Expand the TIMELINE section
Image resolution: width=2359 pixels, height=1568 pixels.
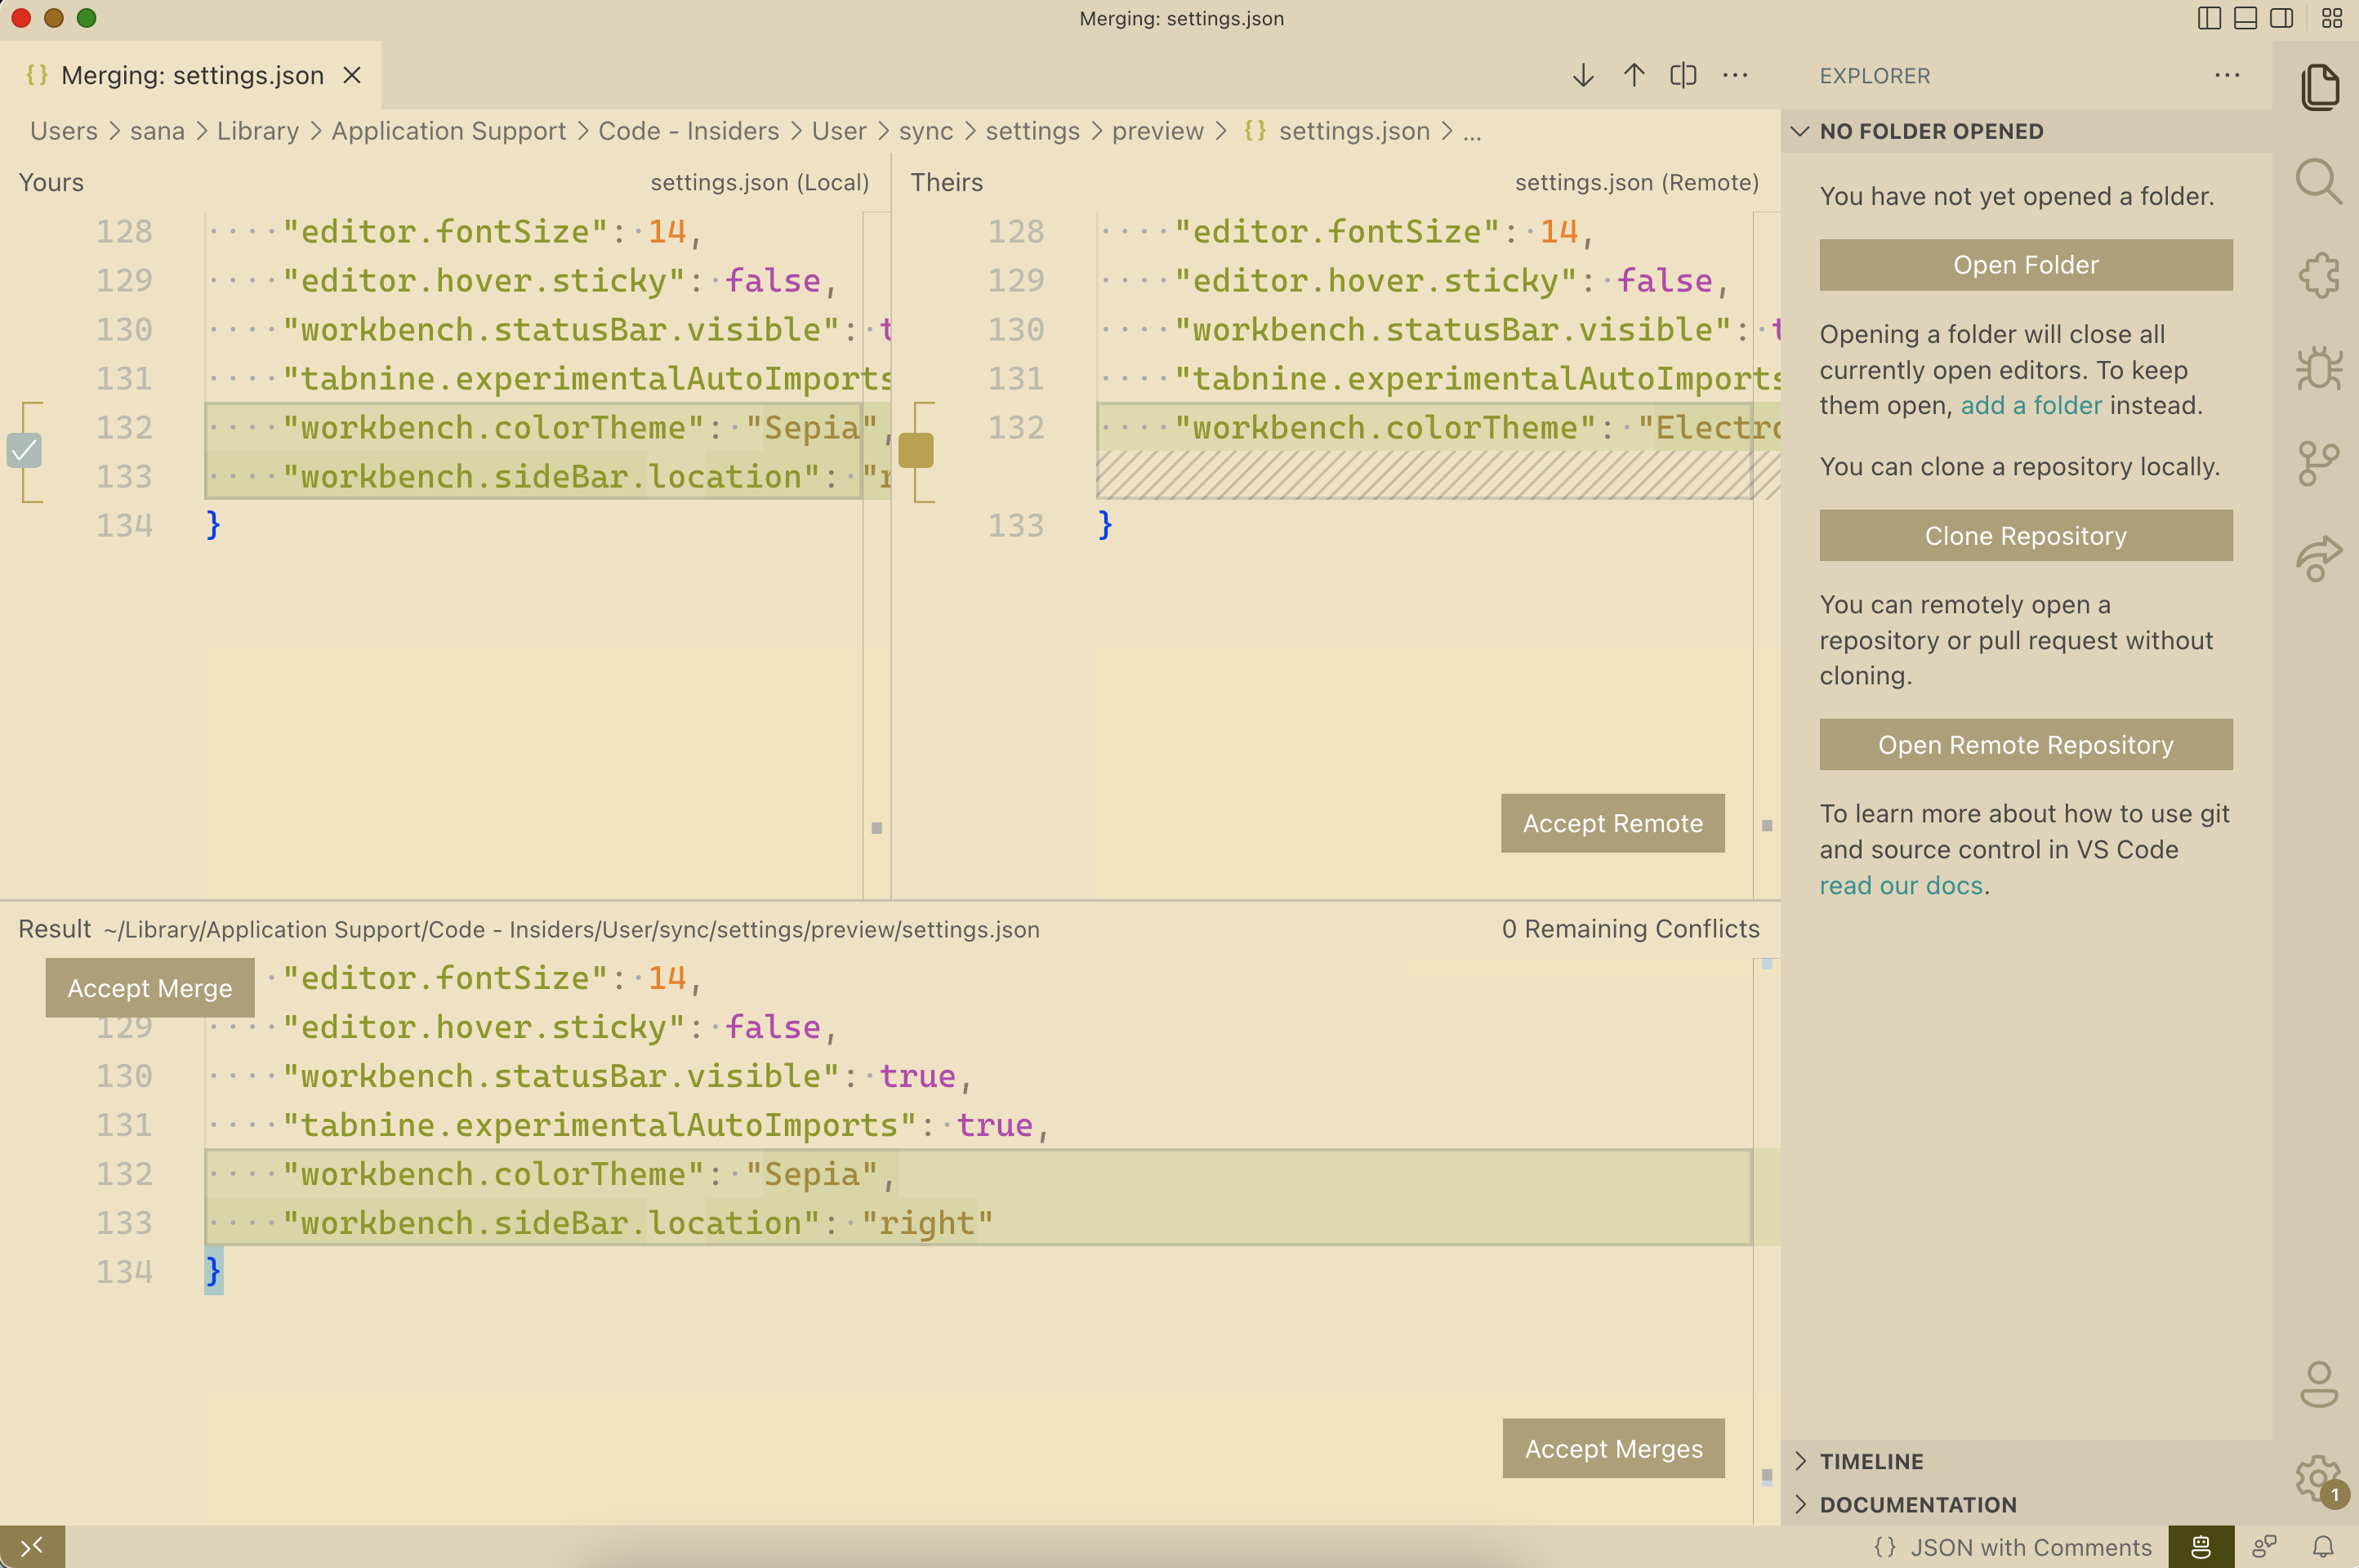pos(1871,1461)
